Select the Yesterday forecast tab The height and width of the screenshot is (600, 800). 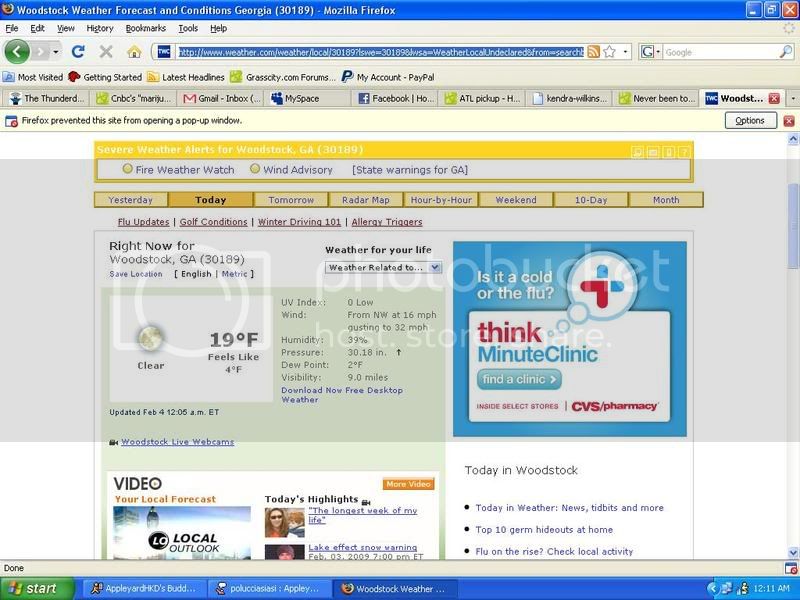131,200
